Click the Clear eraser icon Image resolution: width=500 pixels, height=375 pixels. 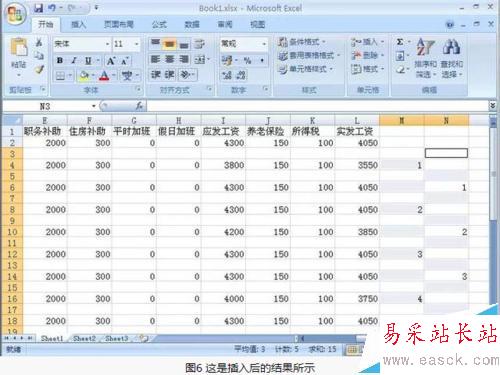click(x=400, y=70)
